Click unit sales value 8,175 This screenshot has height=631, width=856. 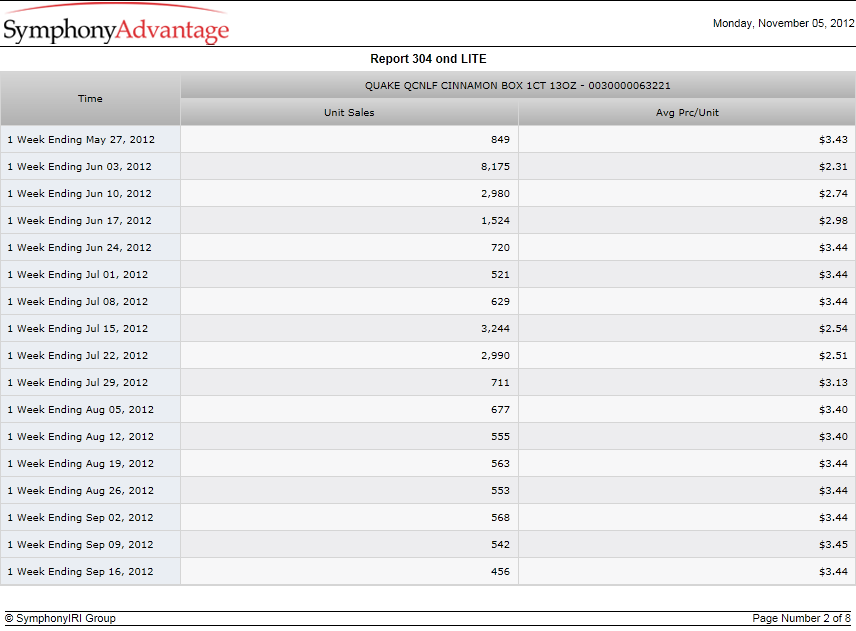click(495, 166)
